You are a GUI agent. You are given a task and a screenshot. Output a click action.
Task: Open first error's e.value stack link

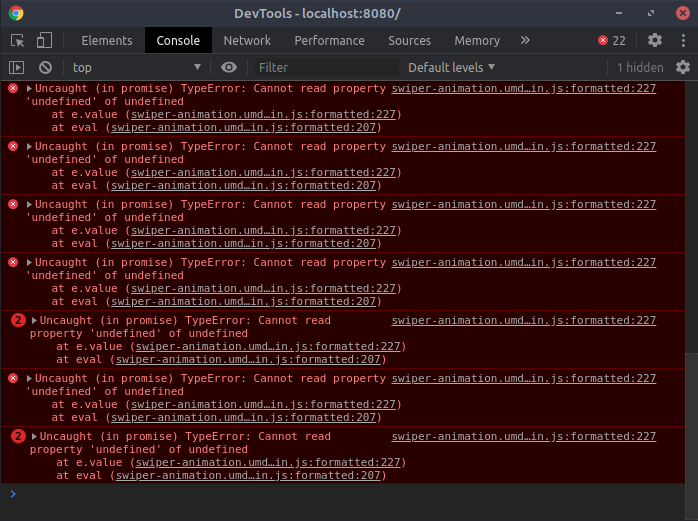(263, 114)
